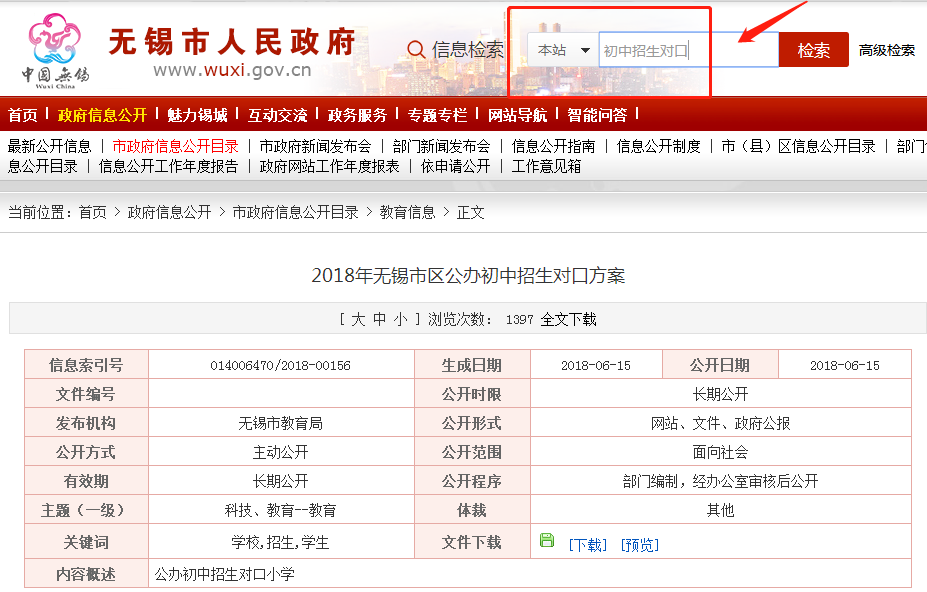This screenshot has height=592, width=927.
Task: Click 智能问答 in the navigation bar
Action: [x=597, y=115]
